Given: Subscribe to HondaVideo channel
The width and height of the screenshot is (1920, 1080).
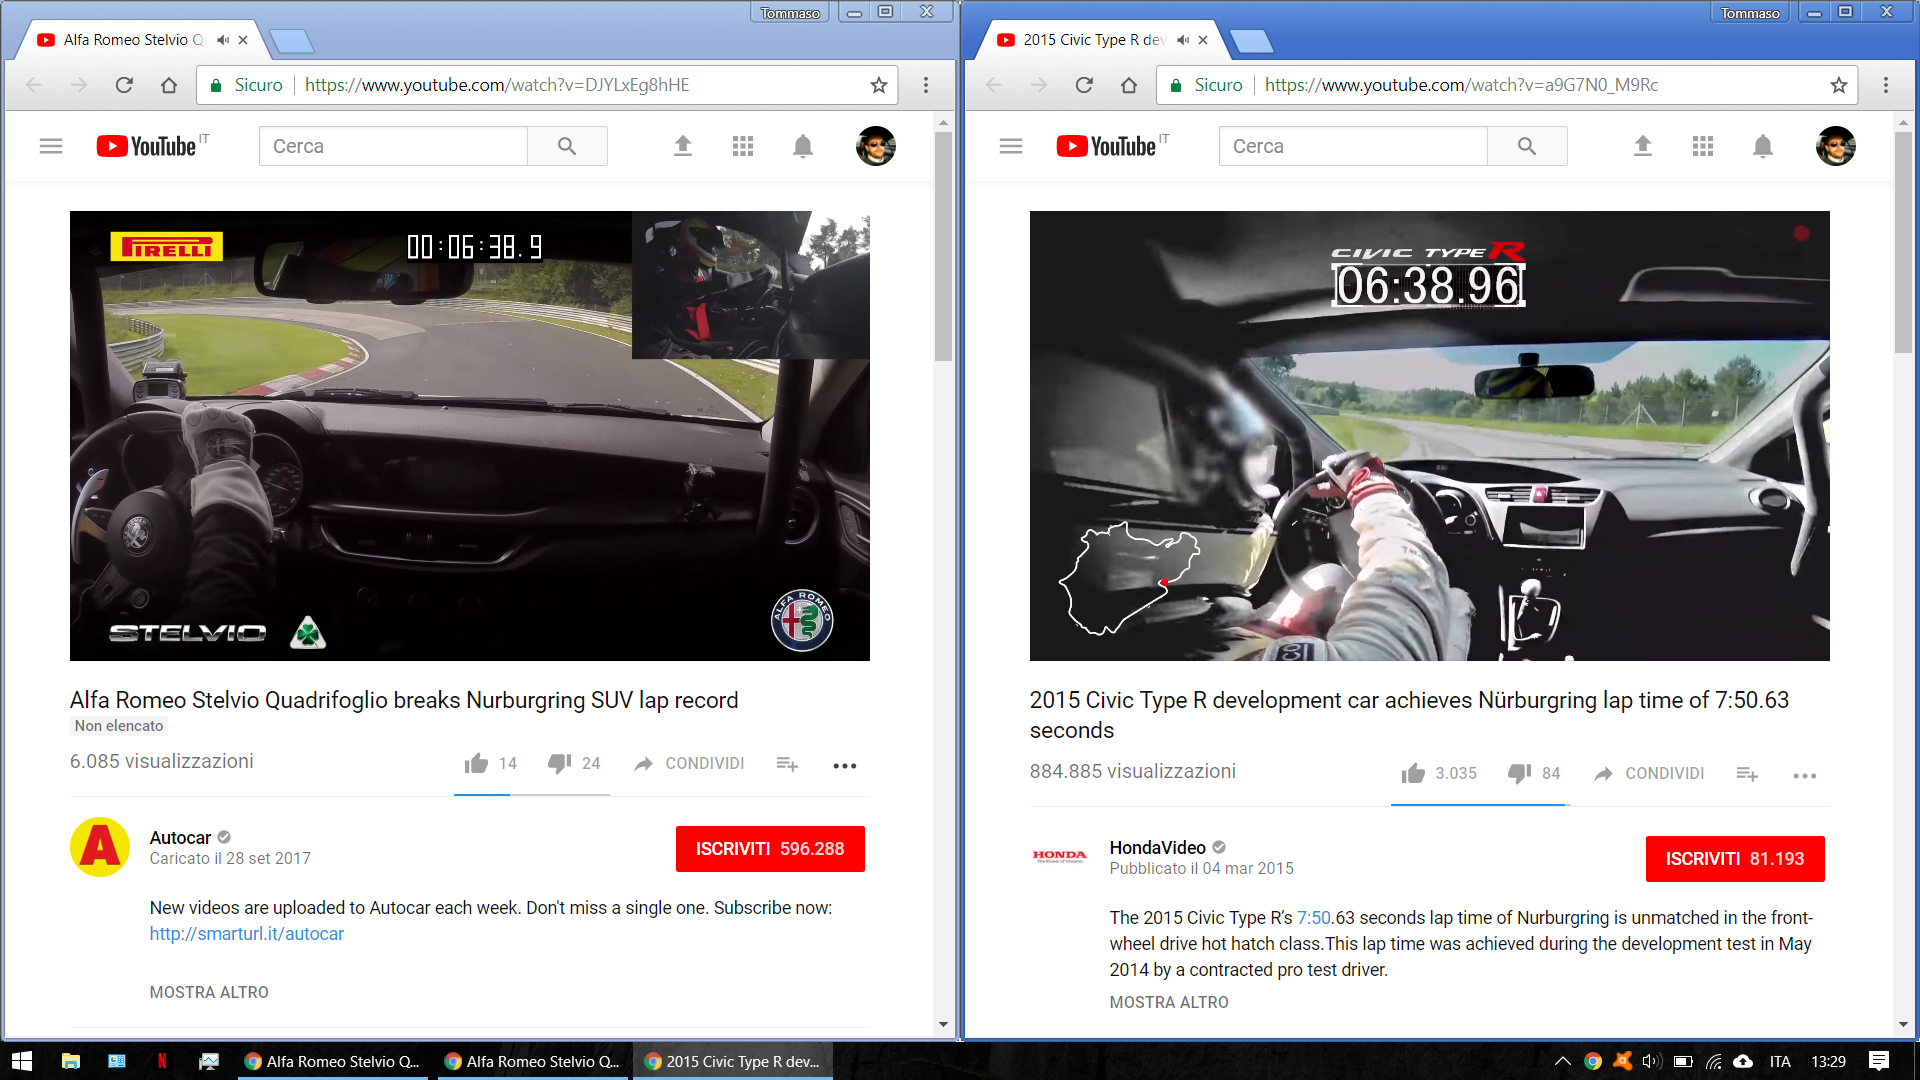Looking at the screenshot, I should pyautogui.click(x=1735, y=859).
